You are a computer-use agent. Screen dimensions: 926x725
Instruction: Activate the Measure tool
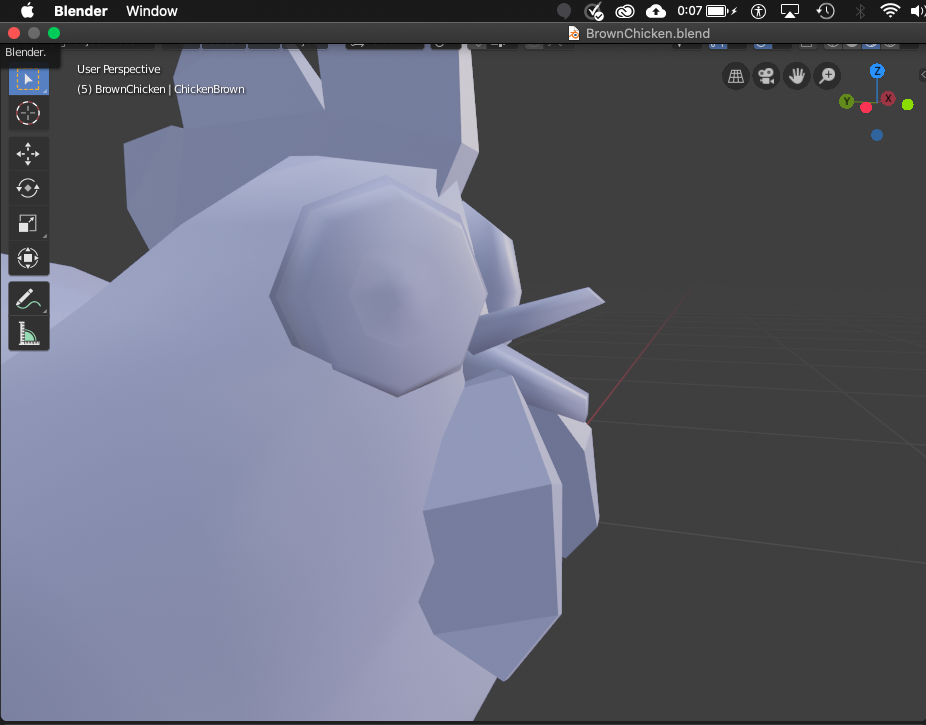click(28, 333)
